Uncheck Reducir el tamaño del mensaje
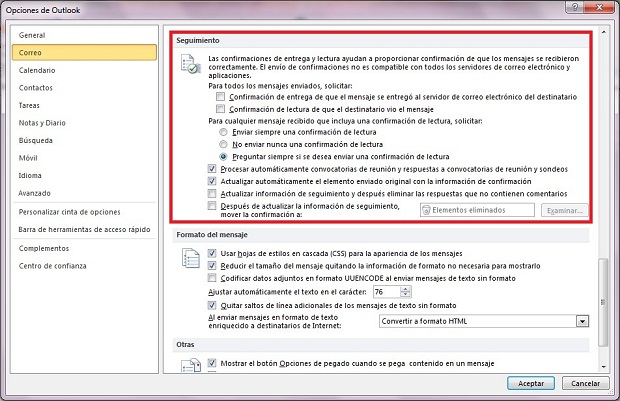Image resolution: width=620 pixels, height=401 pixels. [212, 265]
